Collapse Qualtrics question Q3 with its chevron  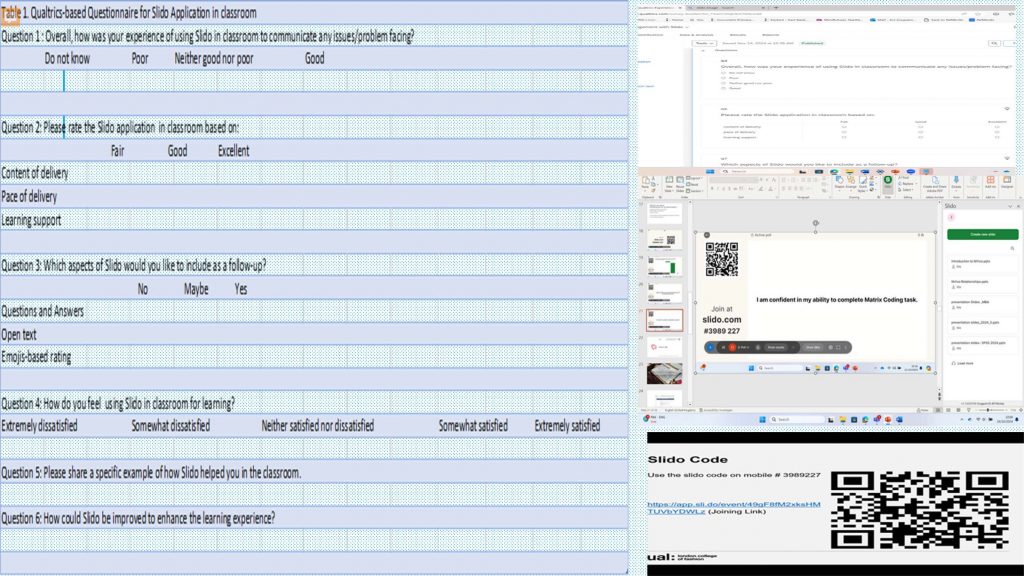(x=1006, y=158)
